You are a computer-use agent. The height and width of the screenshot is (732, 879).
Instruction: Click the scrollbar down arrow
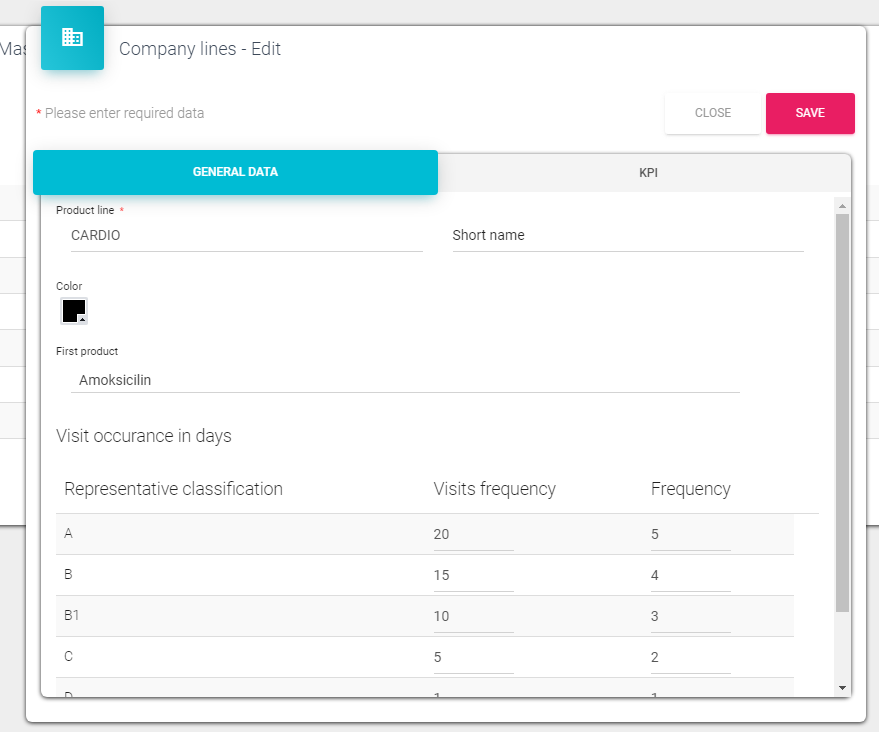[x=842, y=688]
